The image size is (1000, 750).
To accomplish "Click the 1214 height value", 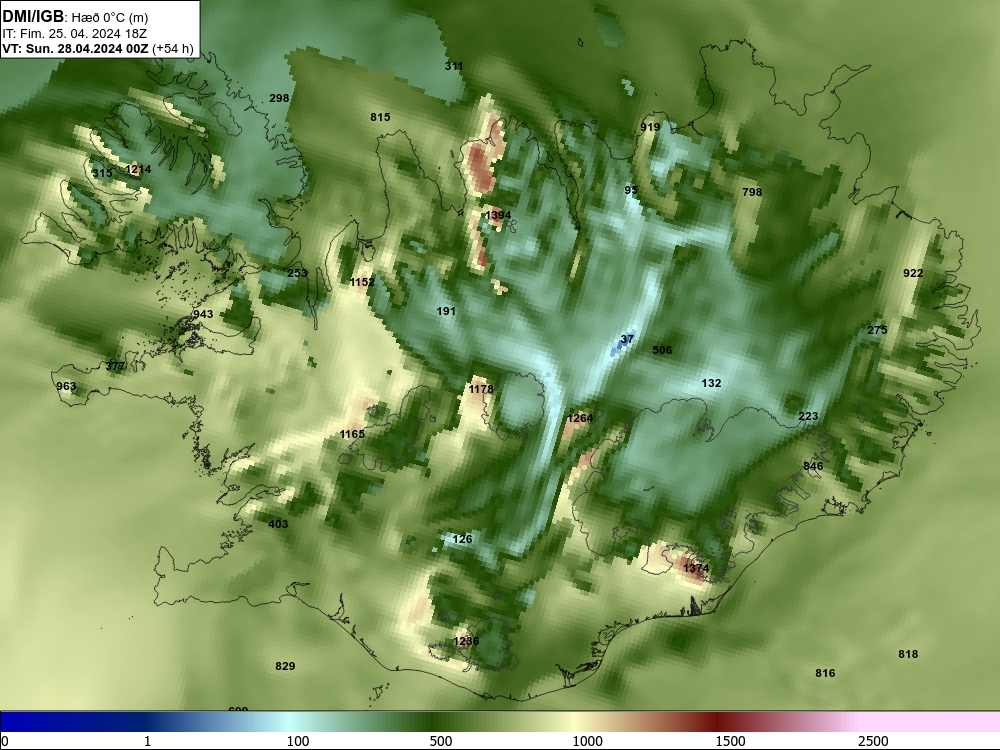I will 138,170.
